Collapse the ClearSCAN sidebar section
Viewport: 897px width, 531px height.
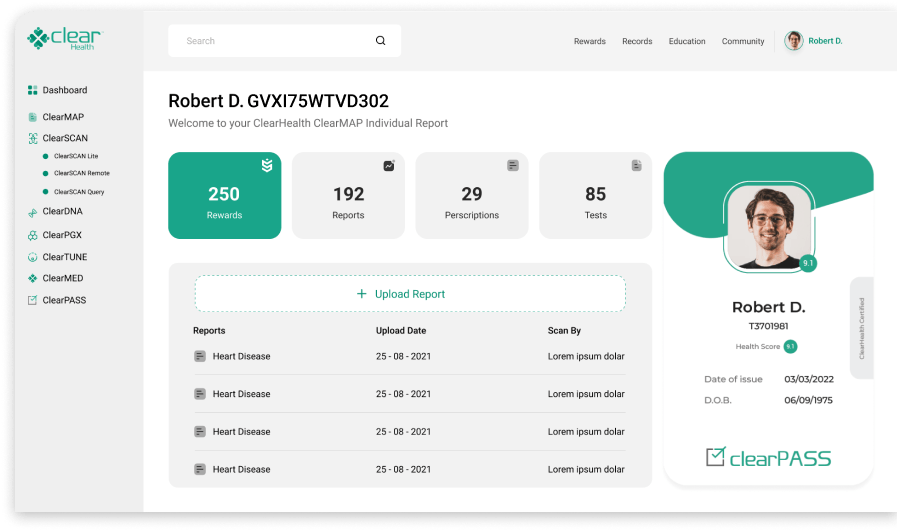(64, 139)
